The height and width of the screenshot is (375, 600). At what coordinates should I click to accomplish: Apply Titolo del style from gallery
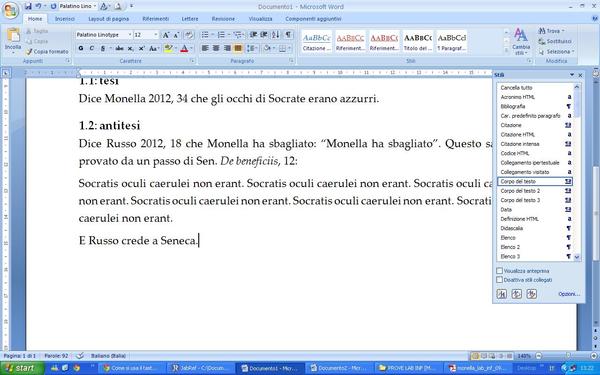click(x=418, y=41)
